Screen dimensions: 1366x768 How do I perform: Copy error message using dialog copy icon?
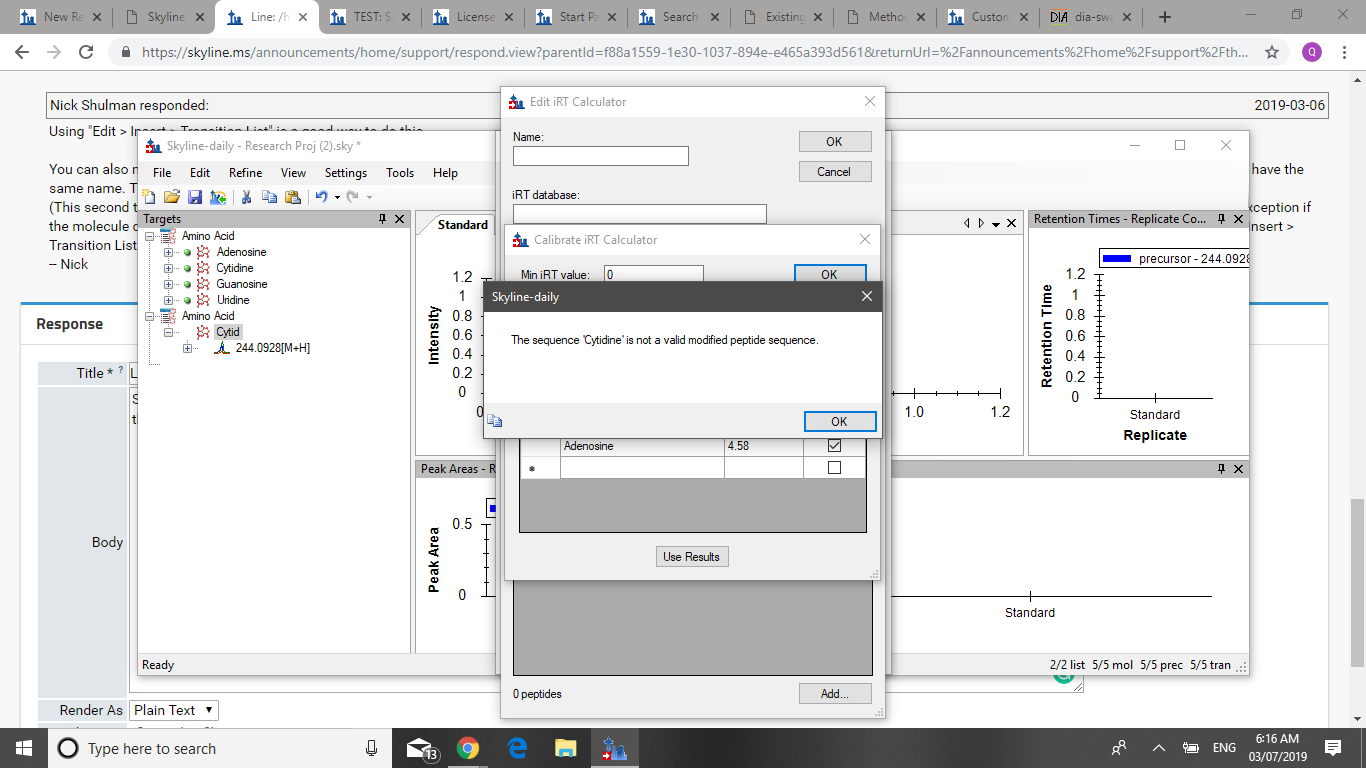coord(496,422)
